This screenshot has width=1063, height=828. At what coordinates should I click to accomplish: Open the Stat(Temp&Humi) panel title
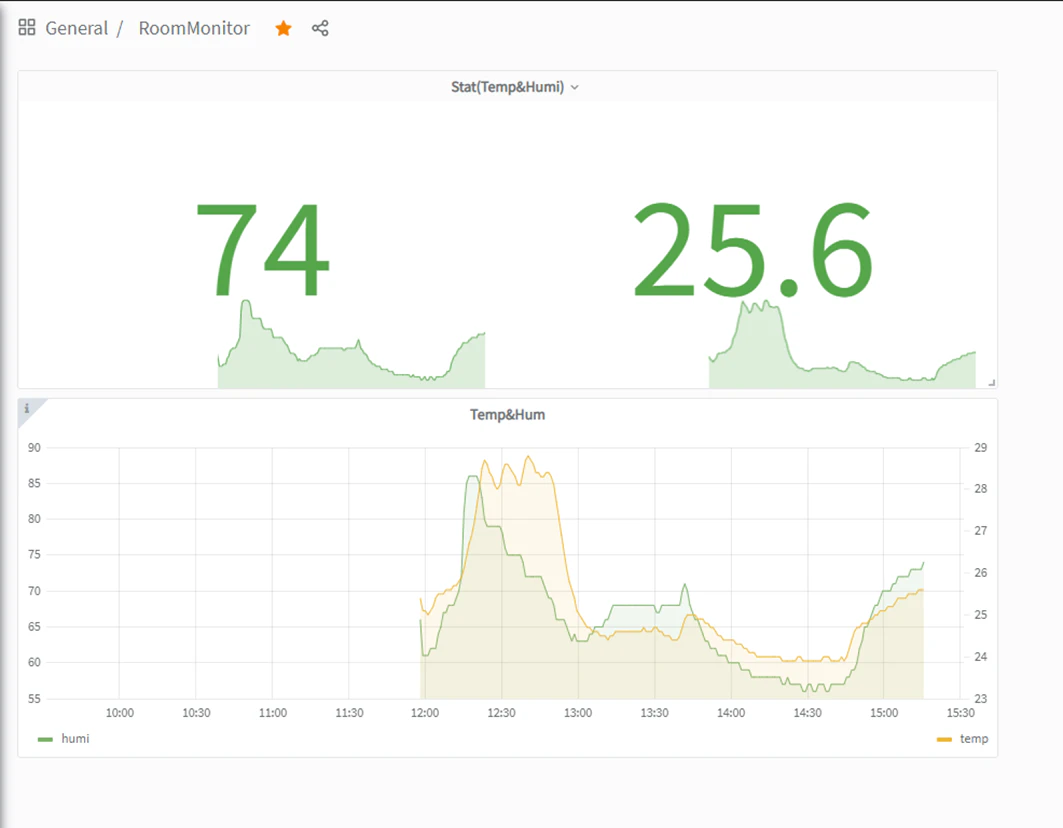click(507, 87)
